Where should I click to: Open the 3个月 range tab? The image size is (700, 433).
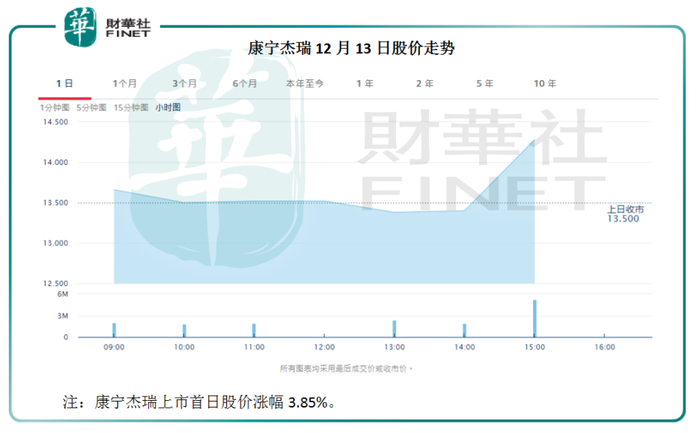tap(184, 83)
